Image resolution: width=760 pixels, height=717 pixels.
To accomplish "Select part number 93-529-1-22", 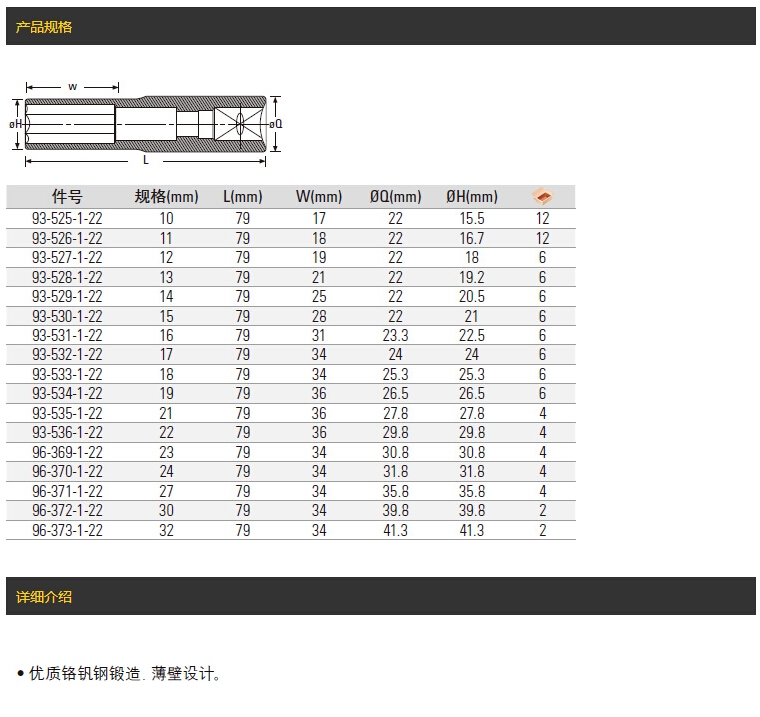I will [x=67, y=296].
